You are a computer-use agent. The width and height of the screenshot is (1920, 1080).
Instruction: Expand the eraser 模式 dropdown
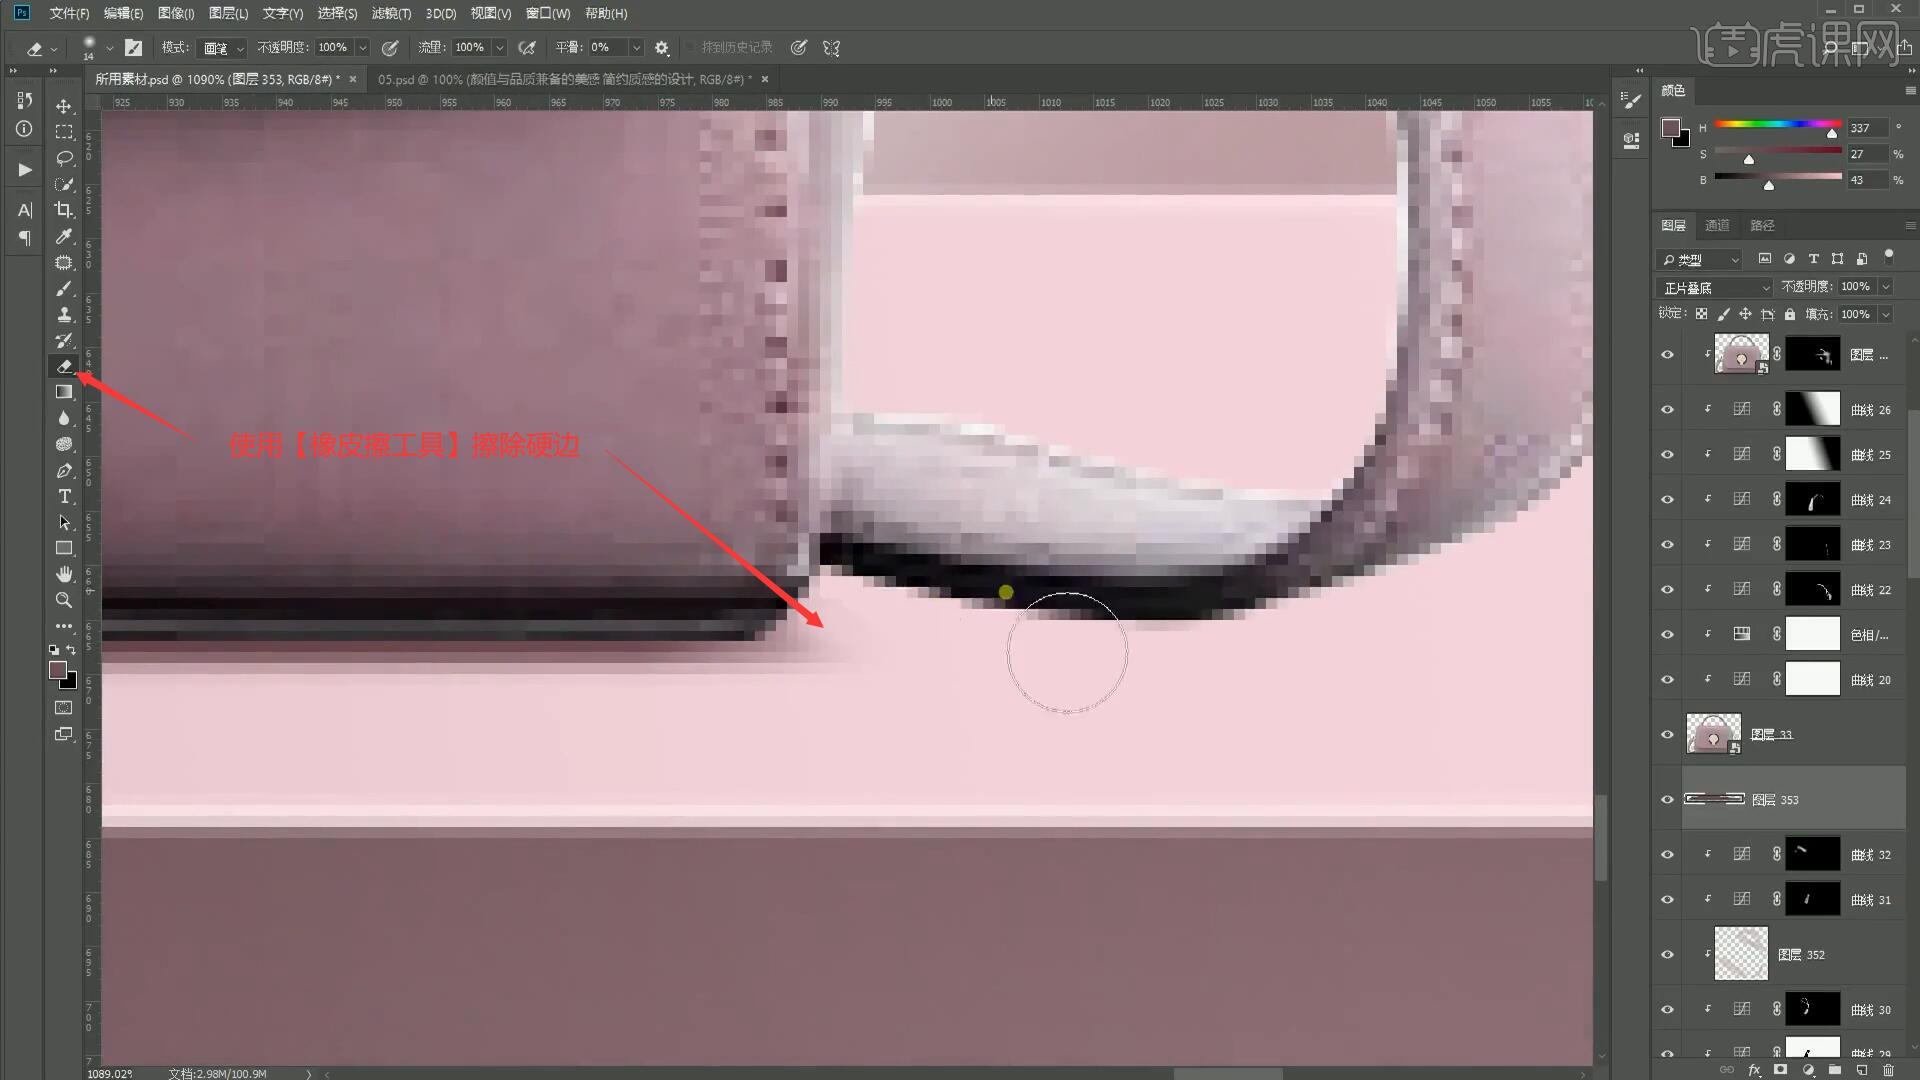[x=223, y=48]
